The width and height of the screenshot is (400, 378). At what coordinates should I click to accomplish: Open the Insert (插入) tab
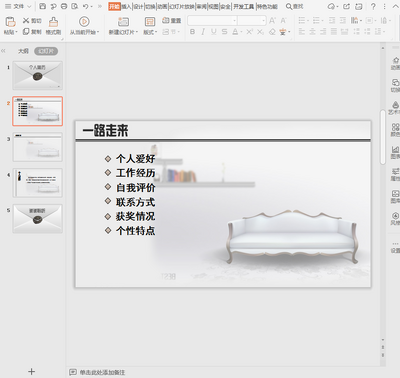pyautogui.click(x=126, y=6)
